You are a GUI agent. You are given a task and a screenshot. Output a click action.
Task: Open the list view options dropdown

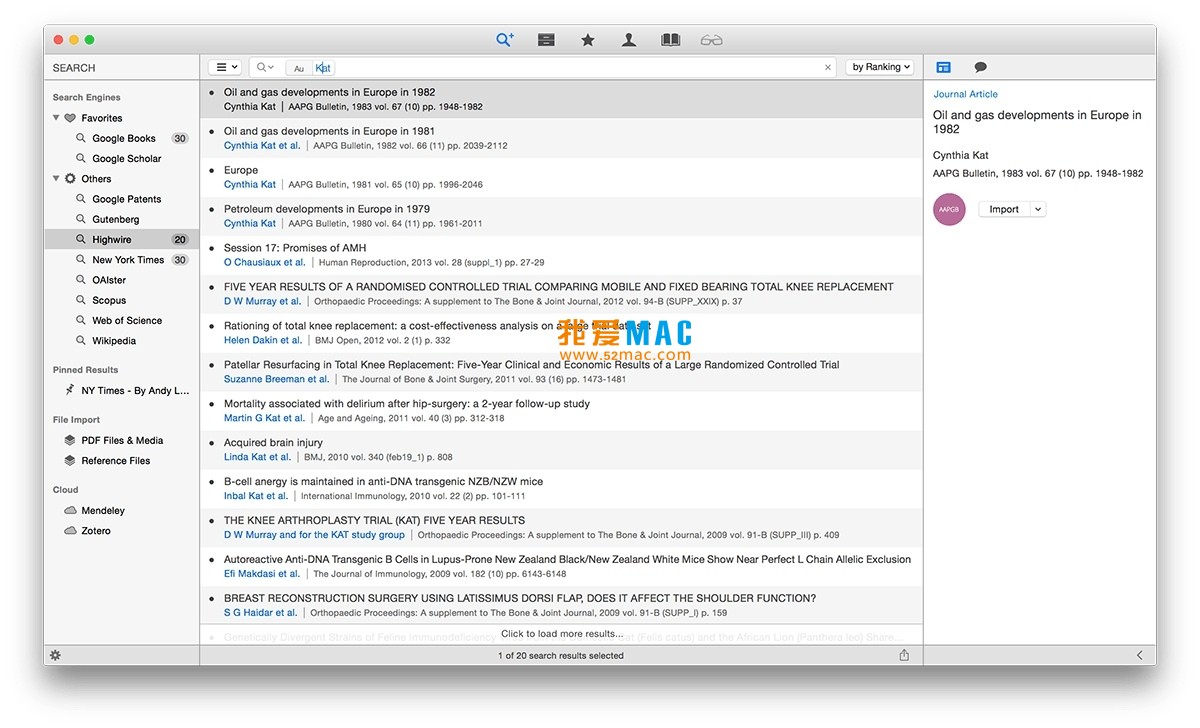click(x=225, y=67)
